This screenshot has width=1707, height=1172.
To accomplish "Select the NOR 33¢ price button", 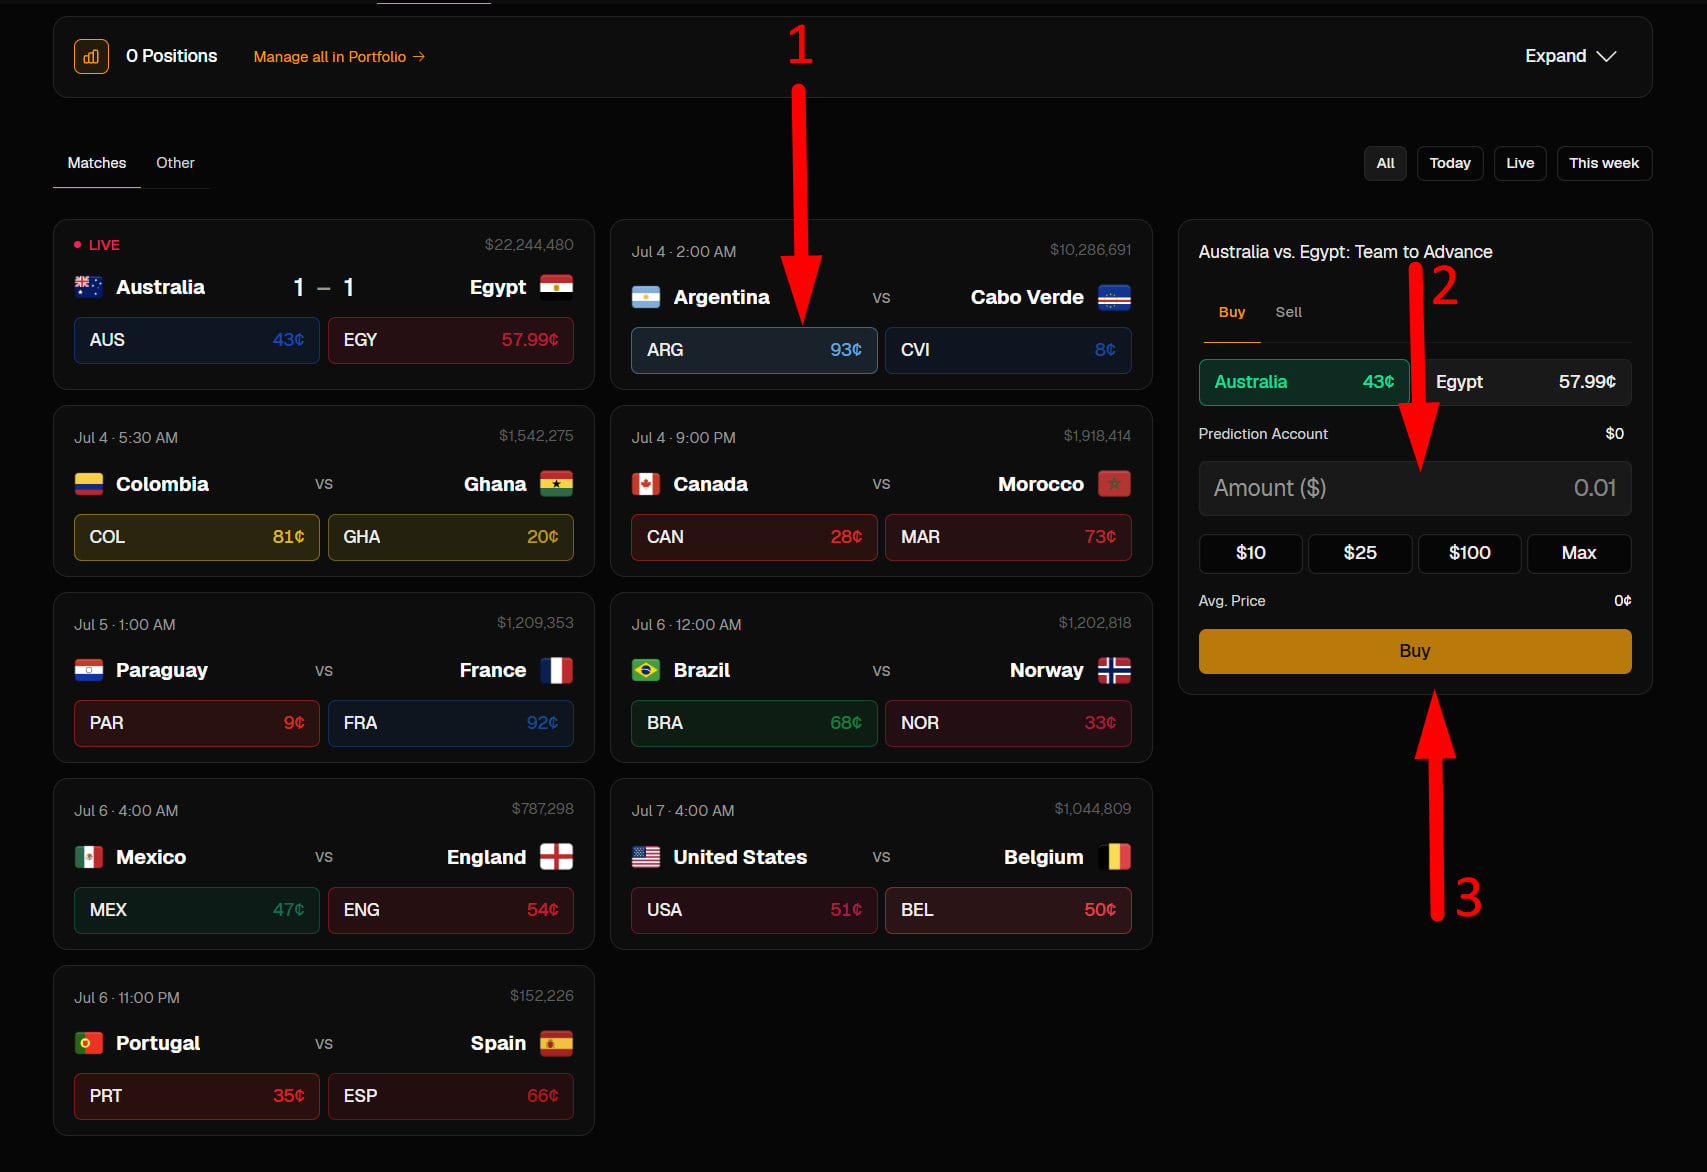I will [x=1008, y=723].
